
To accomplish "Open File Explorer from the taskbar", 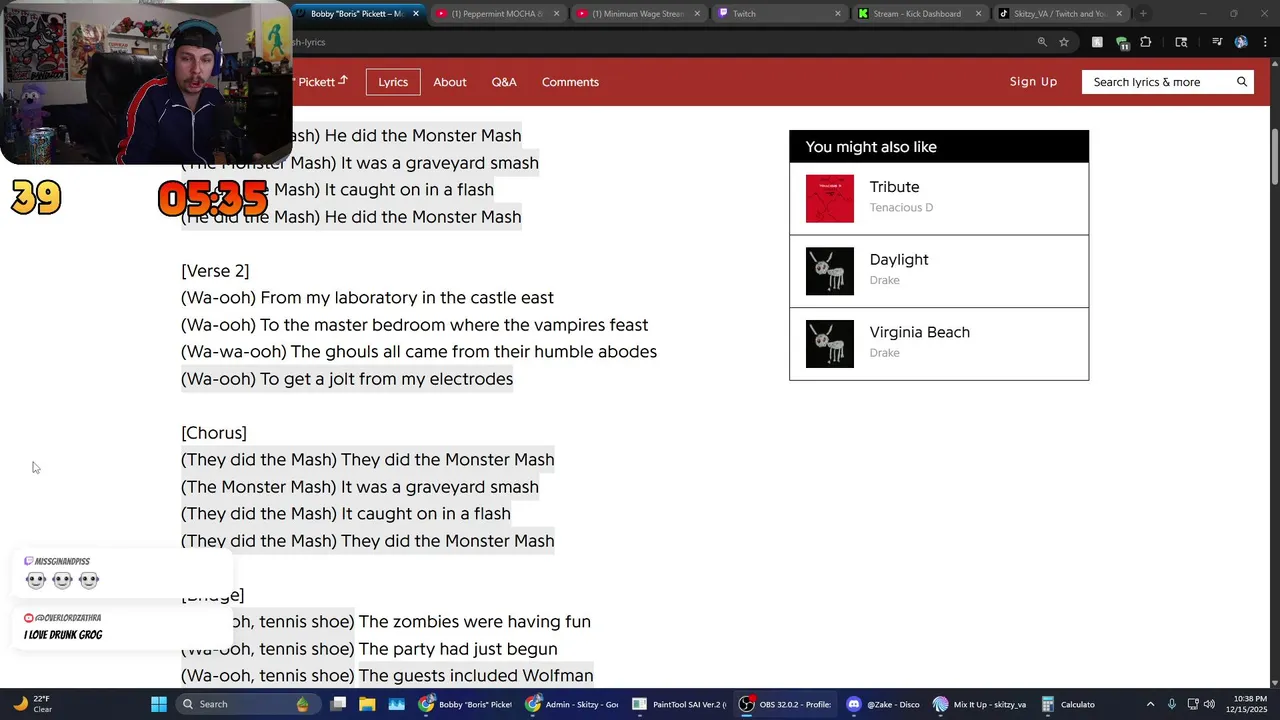I will coord(367,704).
